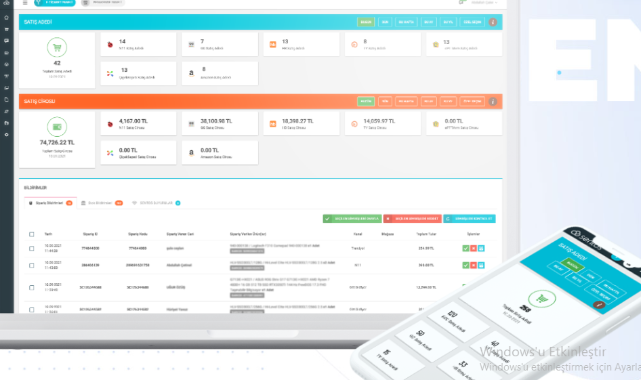This screenshot has width=641, height=380.
Task: Click the Toplam Tutar column header
Action: pyautogui.click(x=426, y=234)
